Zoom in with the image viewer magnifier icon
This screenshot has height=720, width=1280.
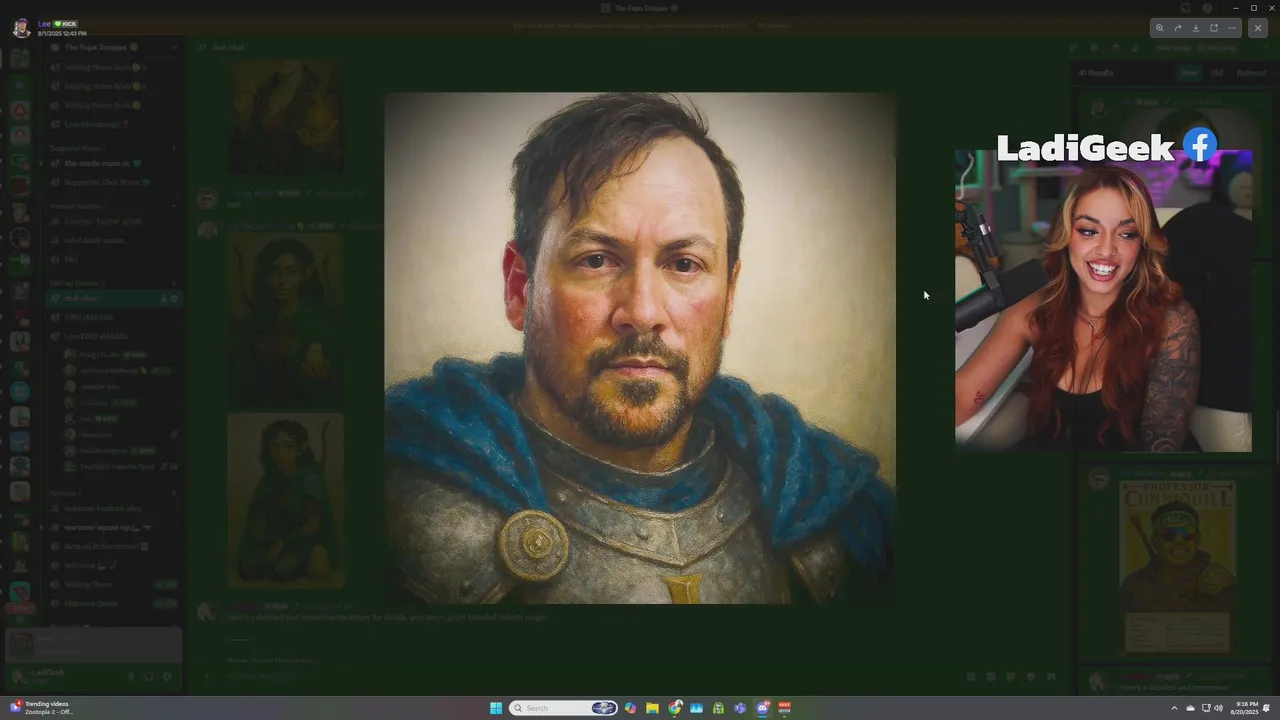[x=1159, y=28]
